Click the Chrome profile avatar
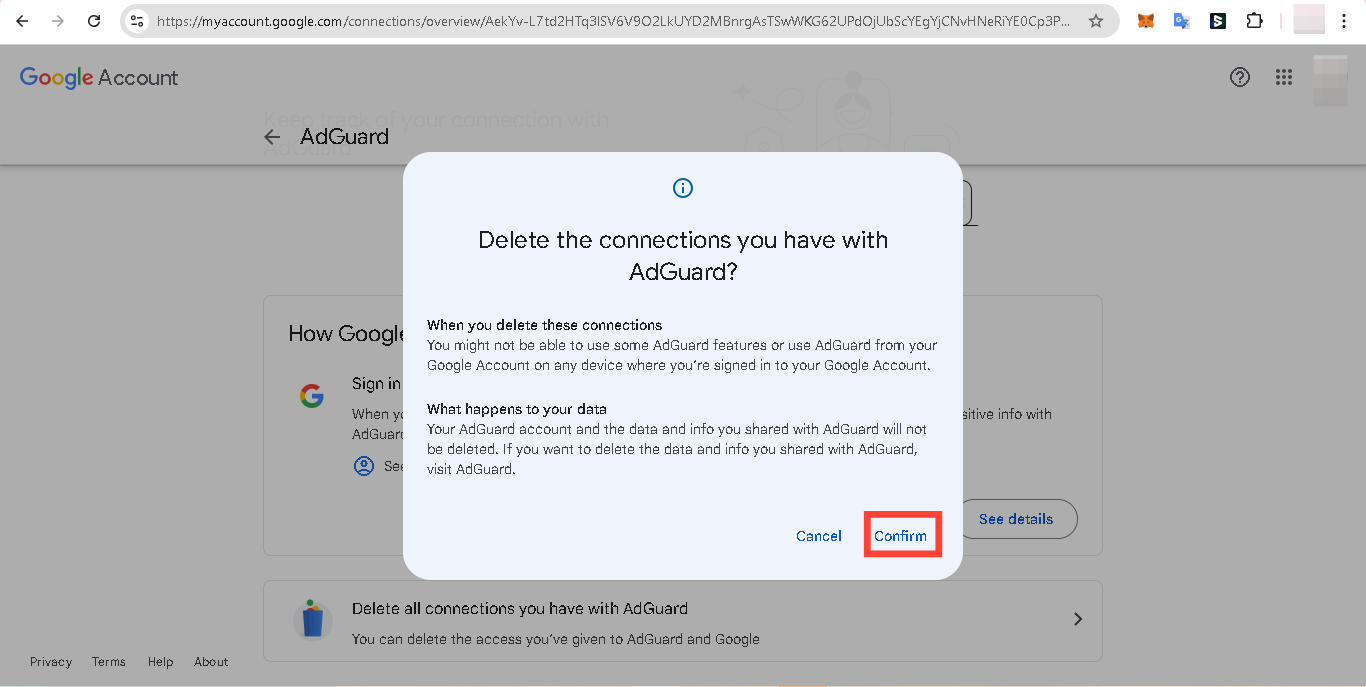This screenshot has height=687, width=1366. [1308, 20]
